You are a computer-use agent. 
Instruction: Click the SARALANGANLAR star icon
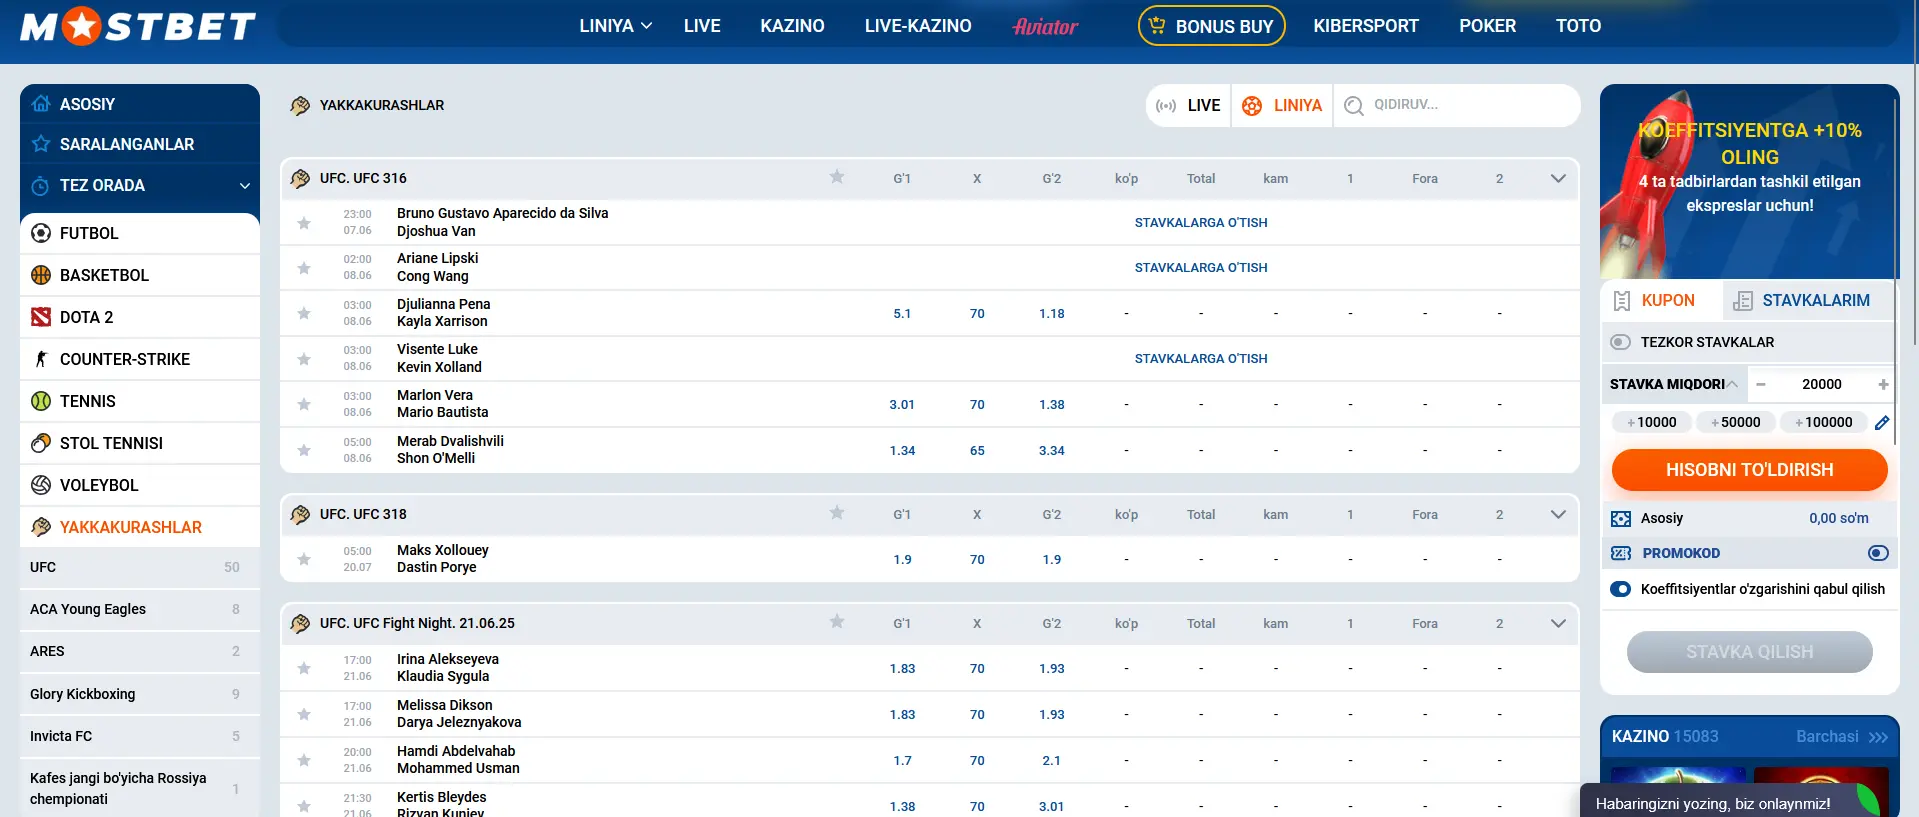[x=41, y=144]
